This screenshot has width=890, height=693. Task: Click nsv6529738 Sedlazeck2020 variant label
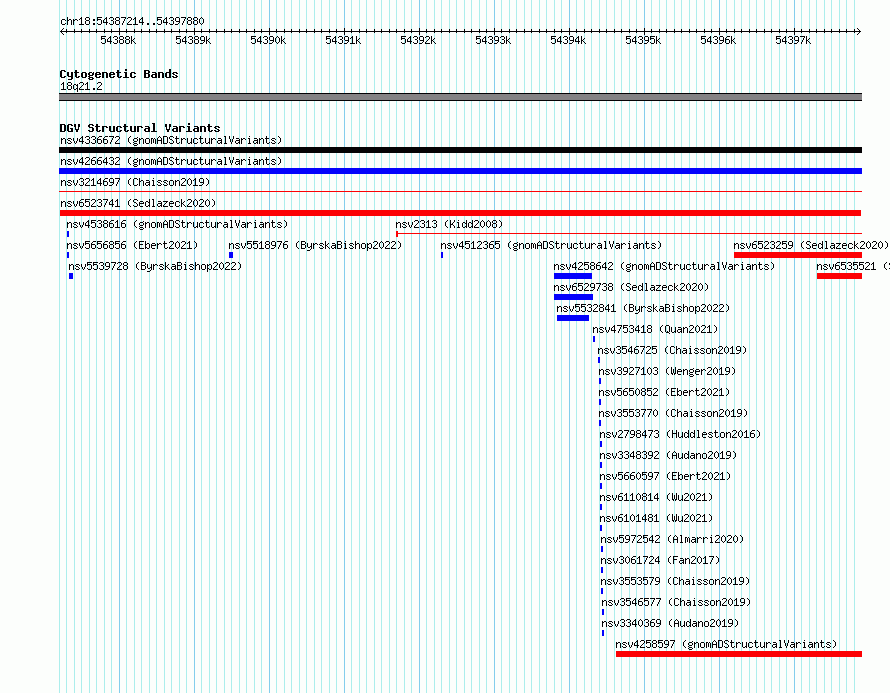click(x=631, y=287)
